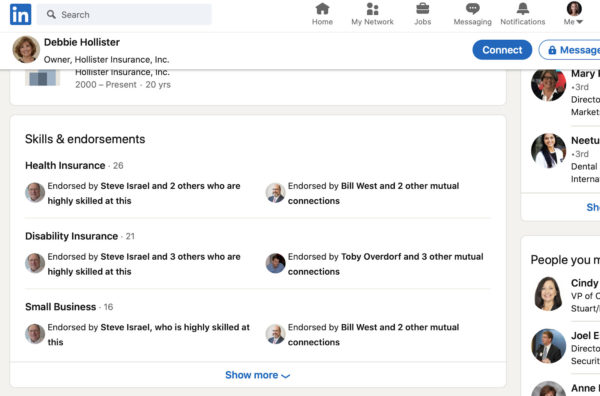
Task: Click the locked Message button
Action: [570, 50]
